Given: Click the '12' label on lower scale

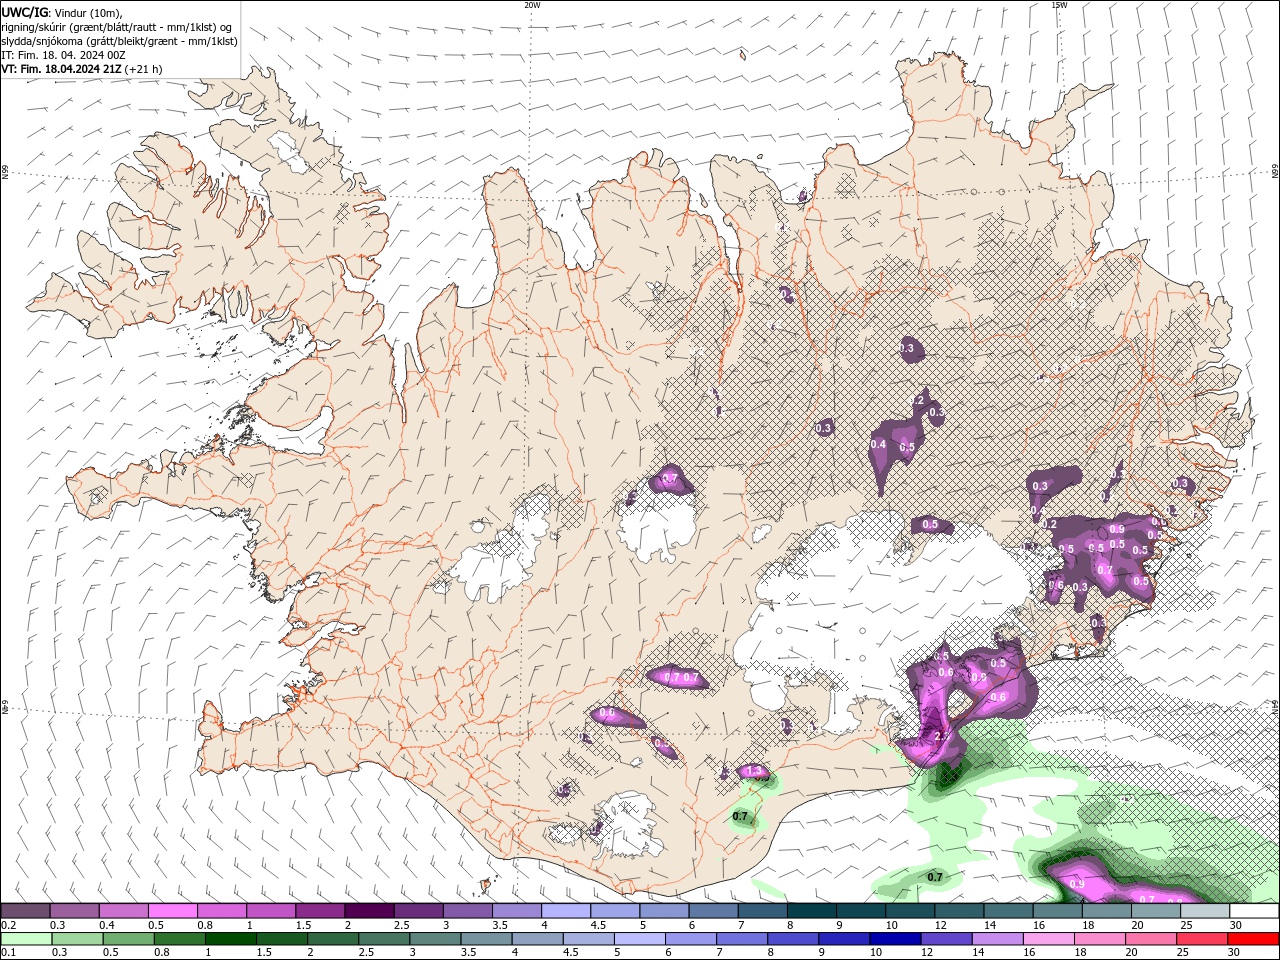Looking at the screenshot, I should 927,952.
